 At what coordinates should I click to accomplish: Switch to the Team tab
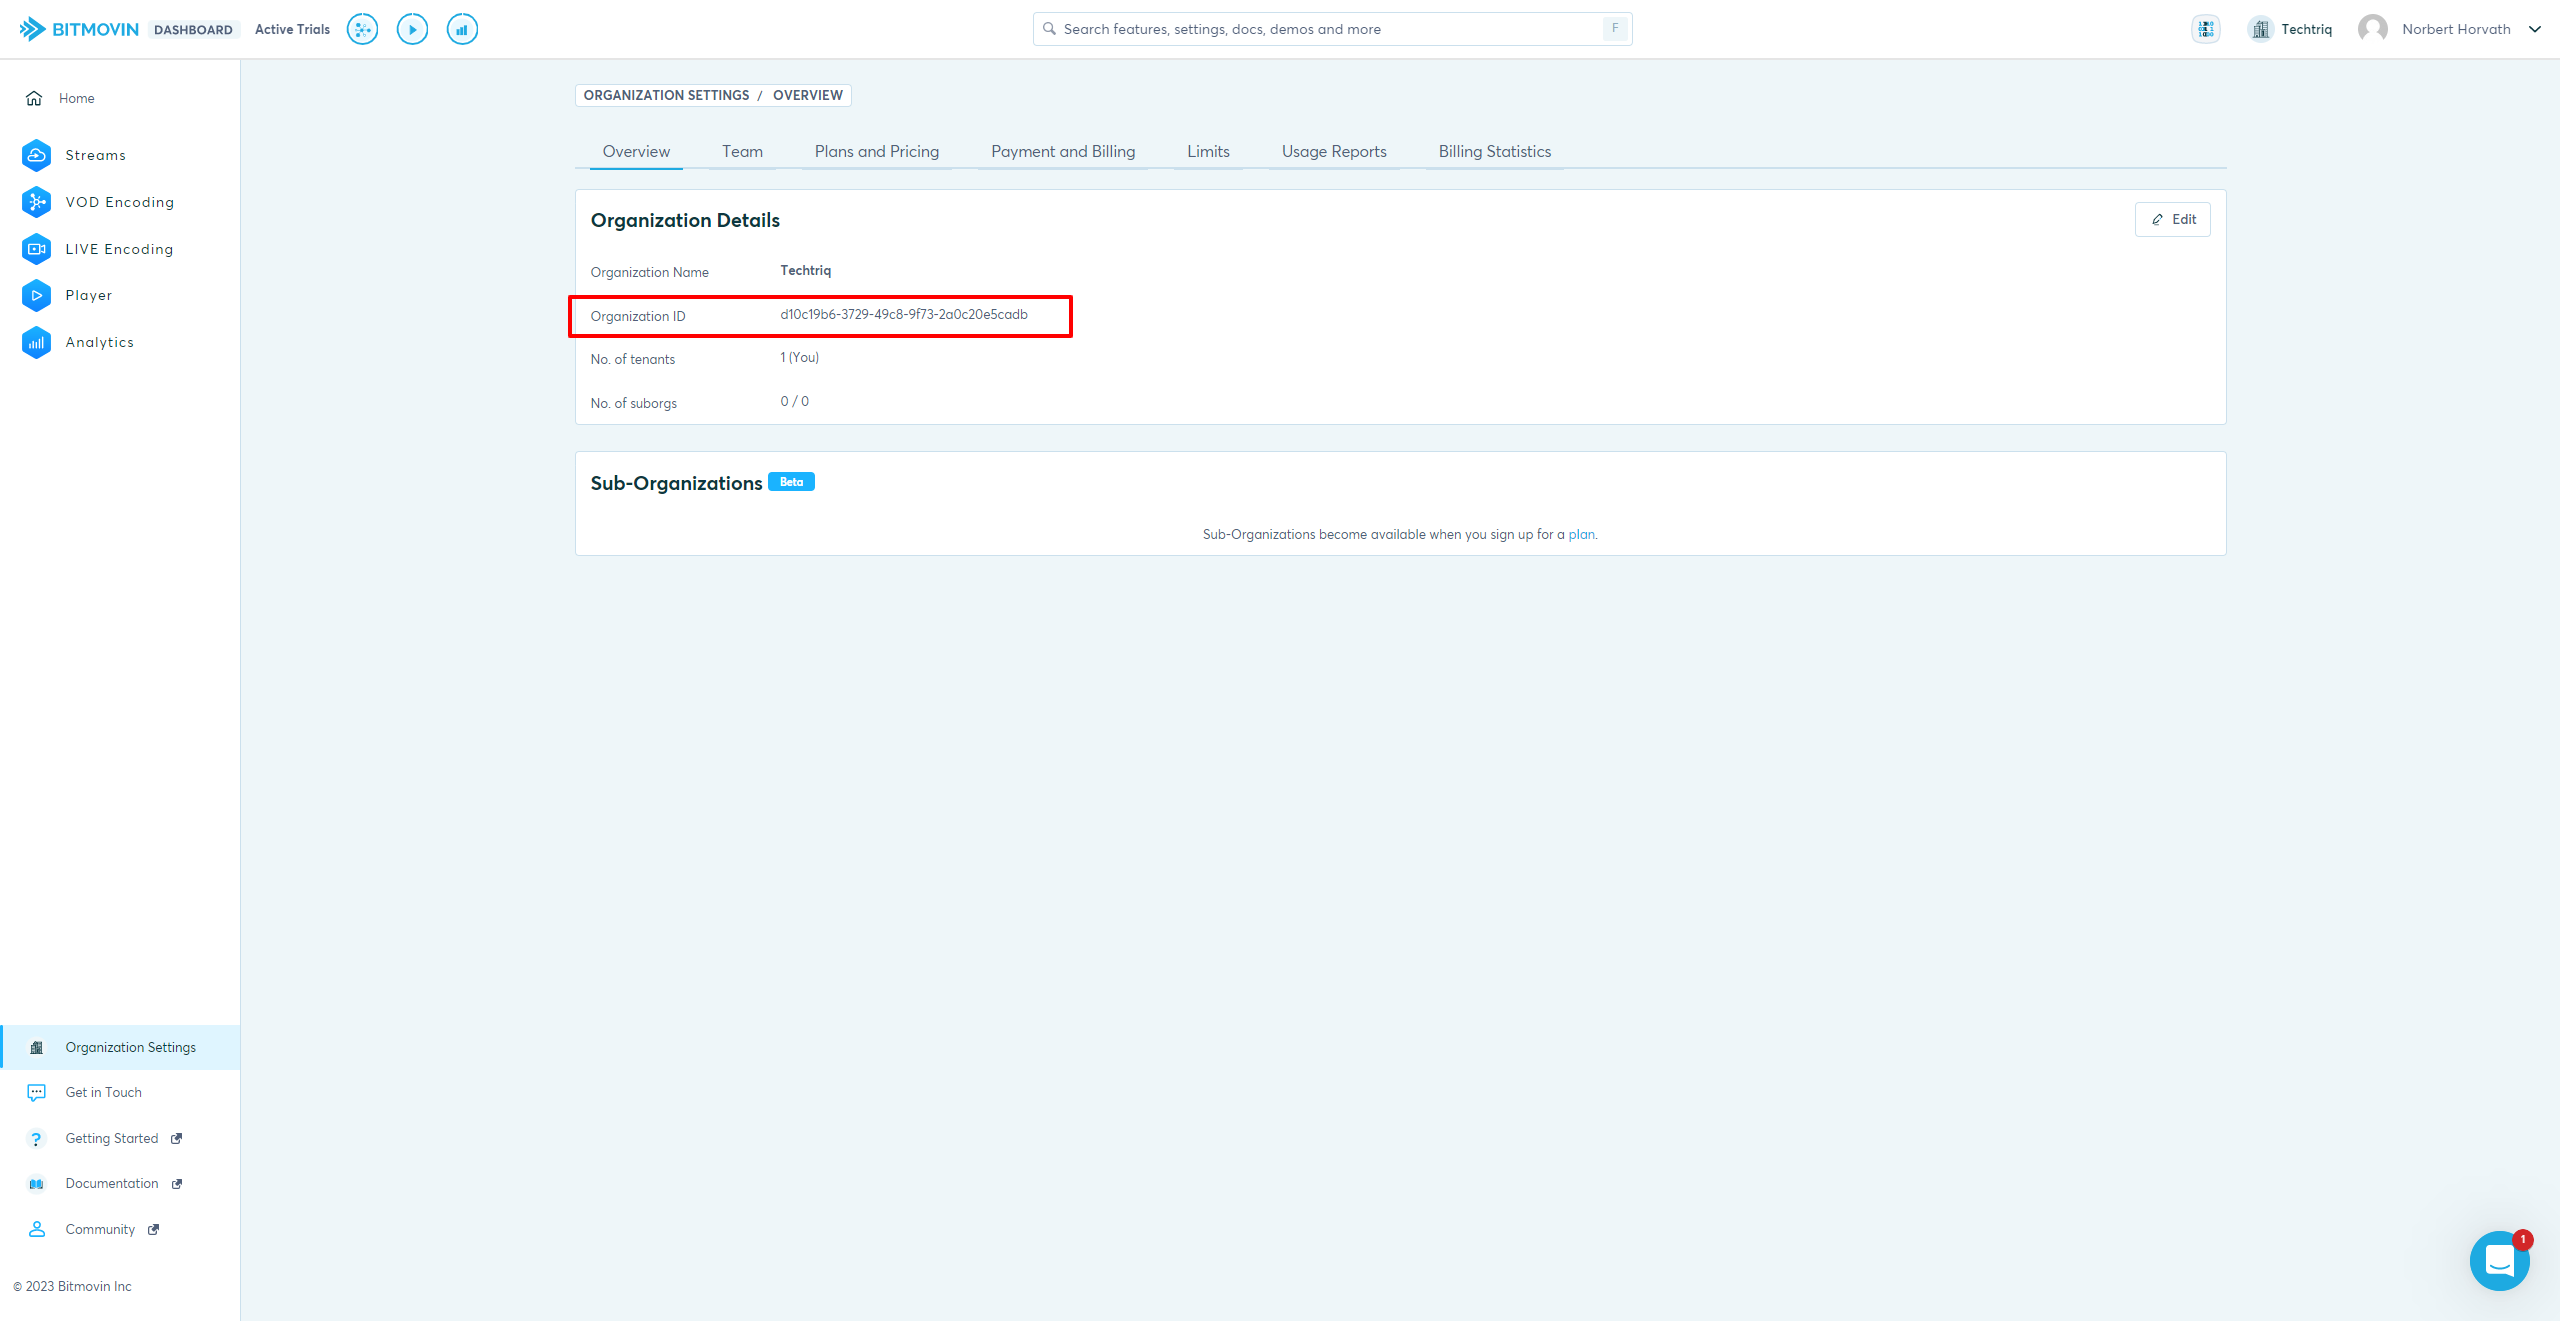pos(742,152)
